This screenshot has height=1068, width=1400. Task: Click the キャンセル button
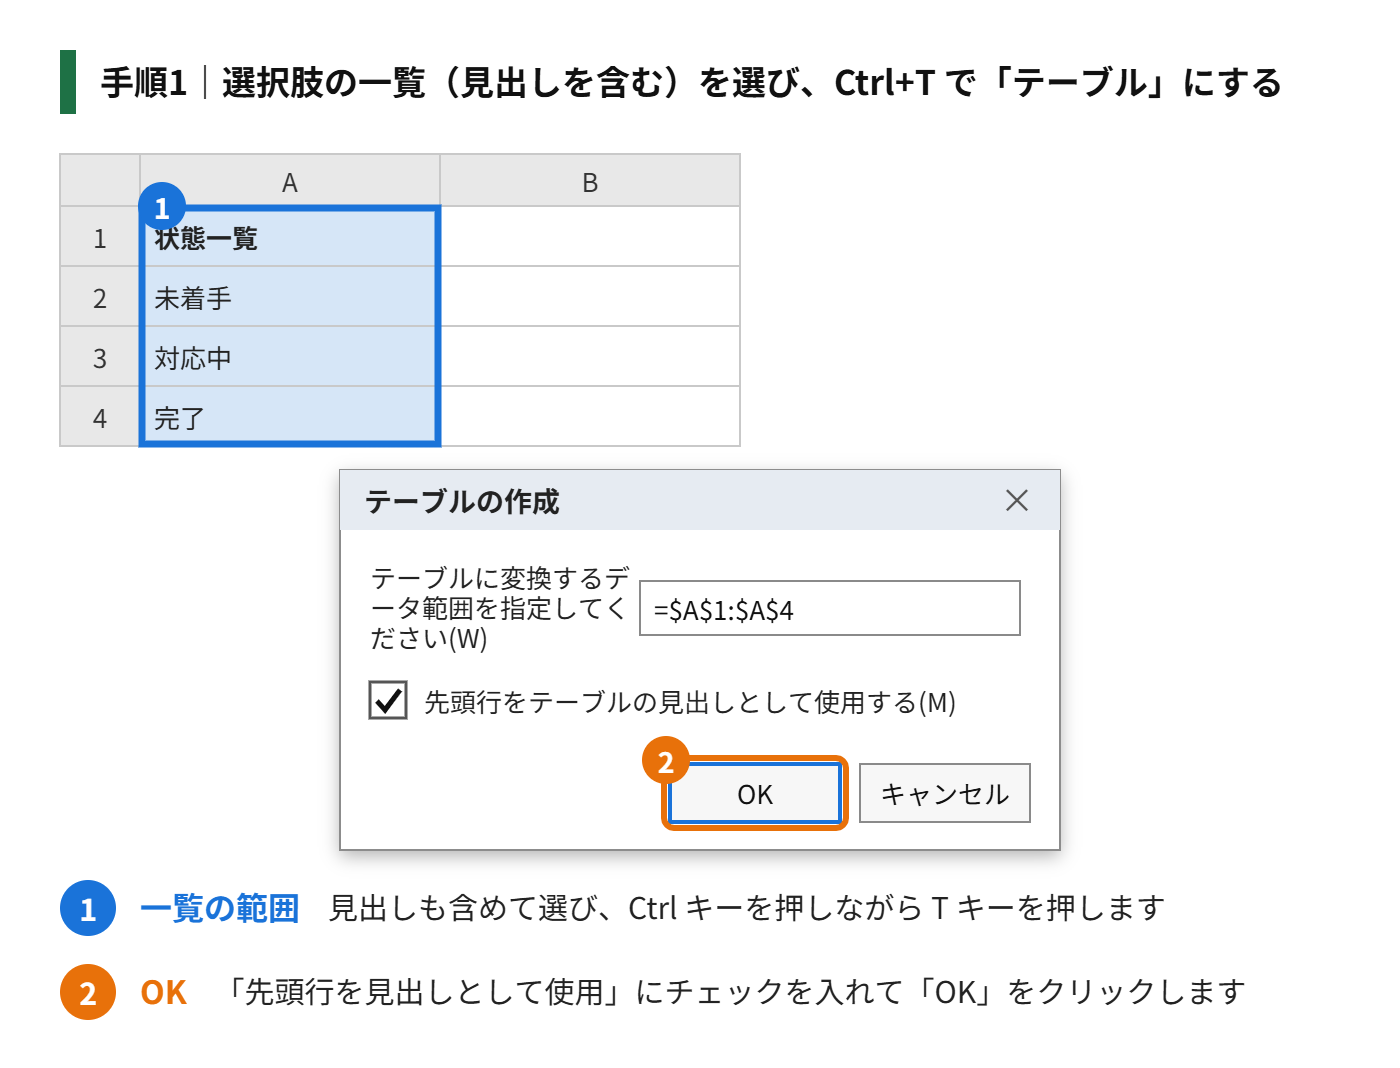click(944, 793)
